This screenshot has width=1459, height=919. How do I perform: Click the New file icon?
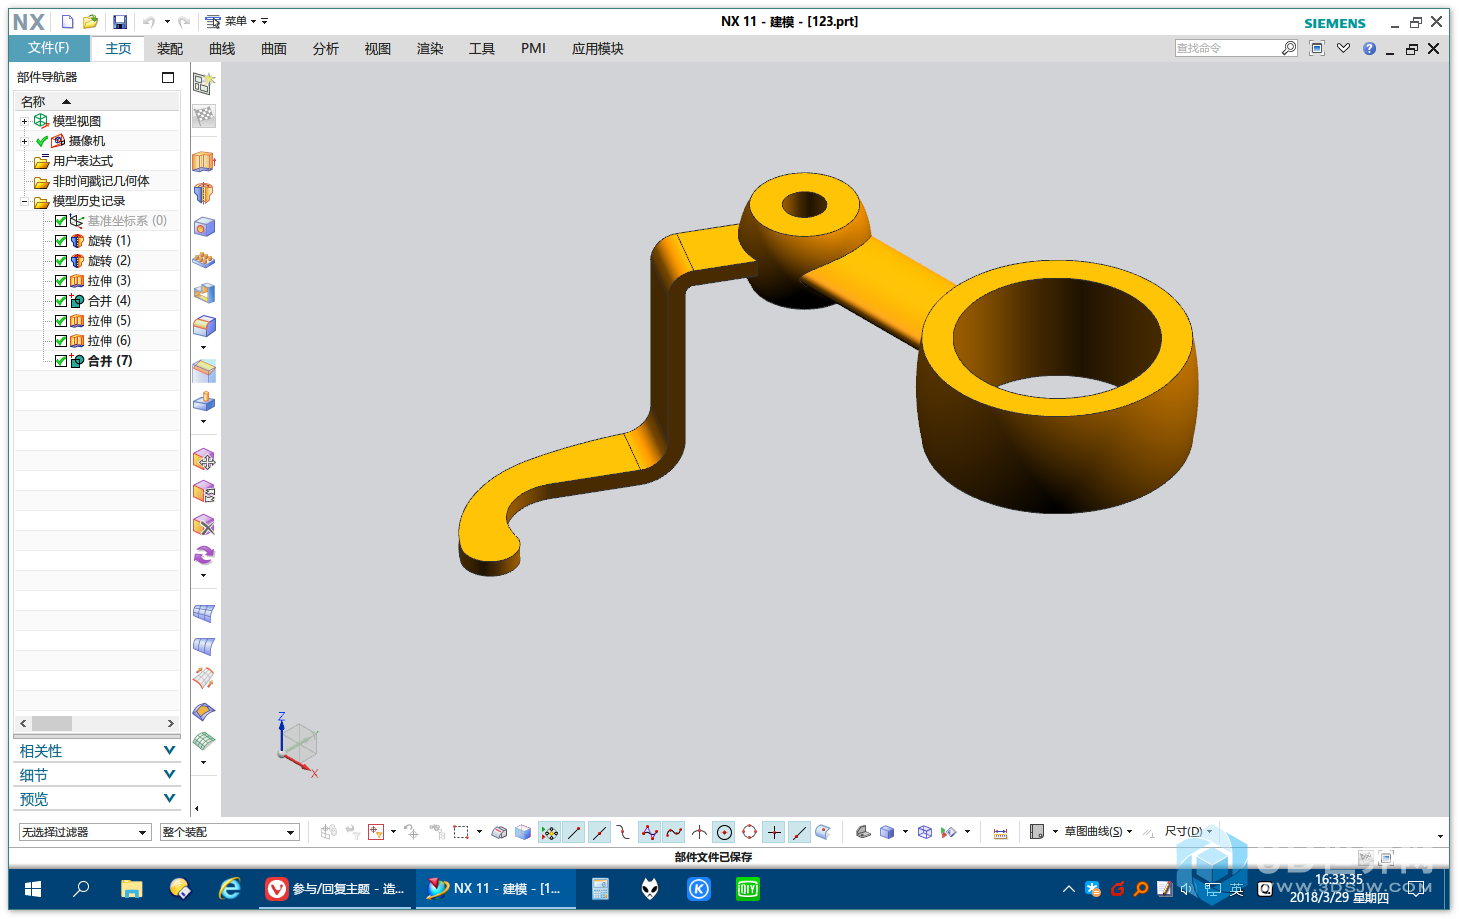pos(67,21)
